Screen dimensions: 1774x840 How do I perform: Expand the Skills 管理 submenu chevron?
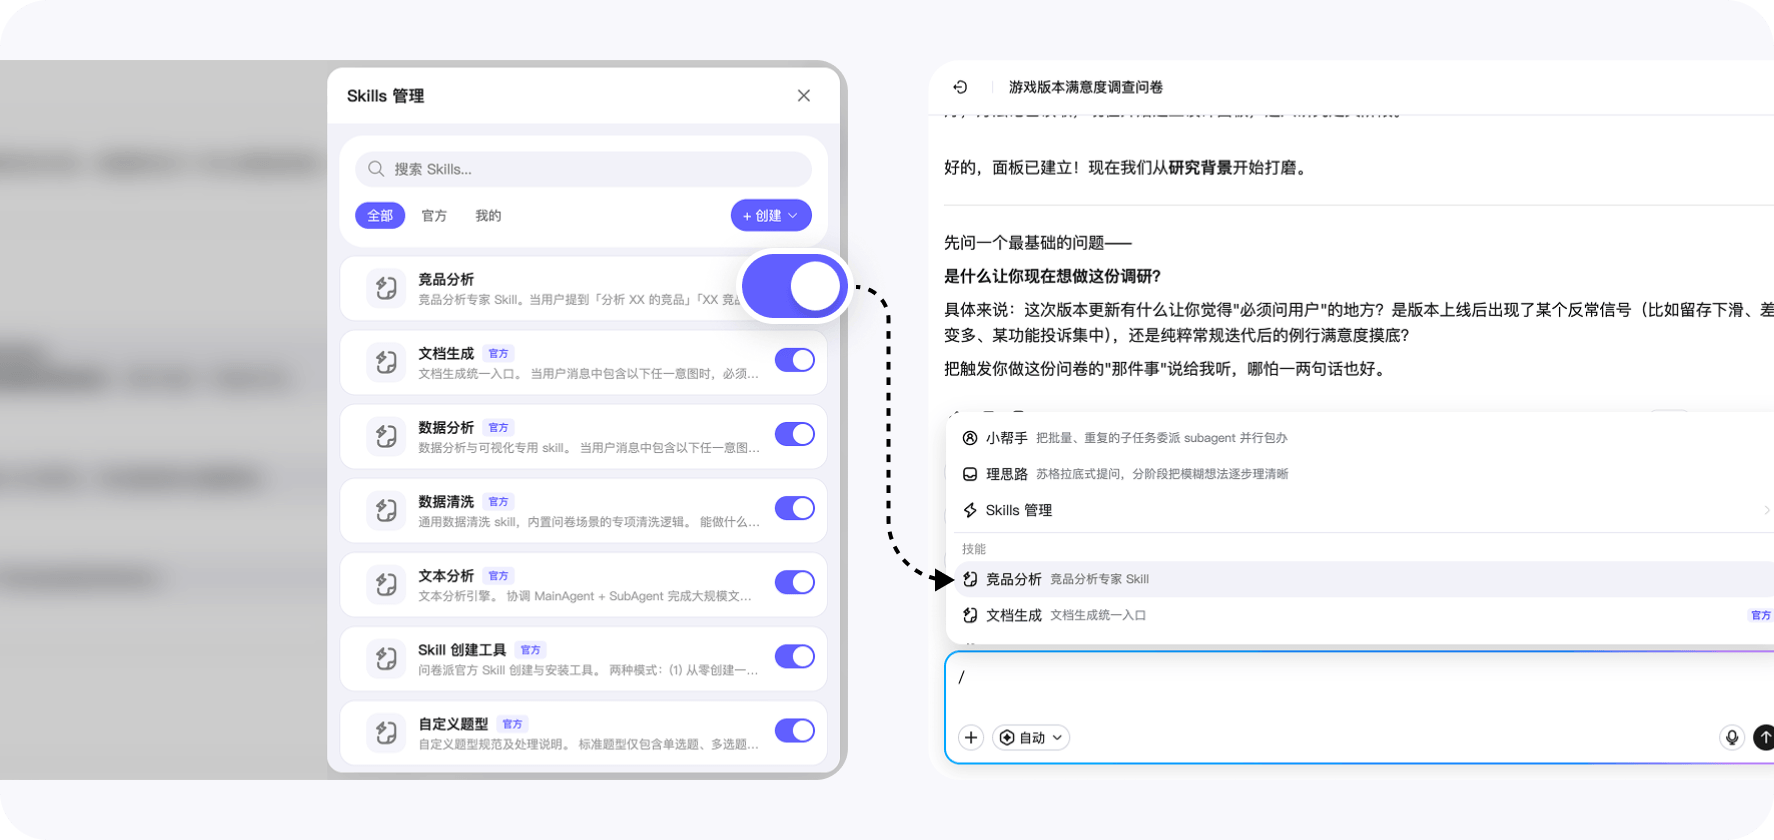(1767, 510)
